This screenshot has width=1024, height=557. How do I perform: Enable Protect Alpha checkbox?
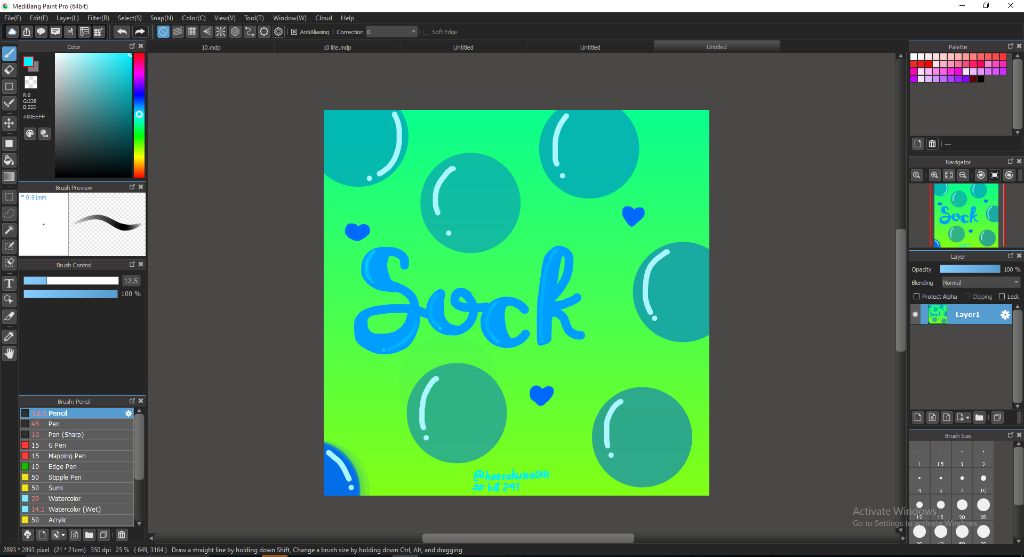tap(916, 296)
